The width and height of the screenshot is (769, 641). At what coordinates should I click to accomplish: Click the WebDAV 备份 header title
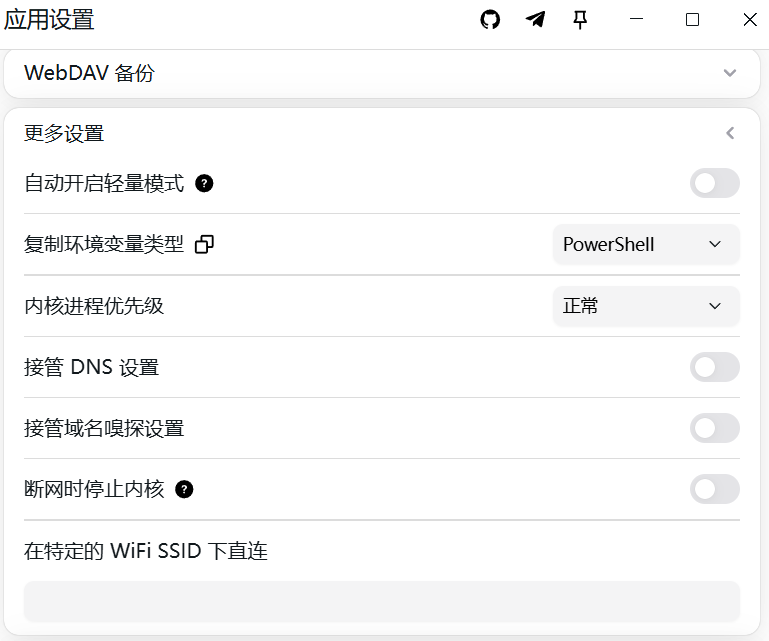89,73
